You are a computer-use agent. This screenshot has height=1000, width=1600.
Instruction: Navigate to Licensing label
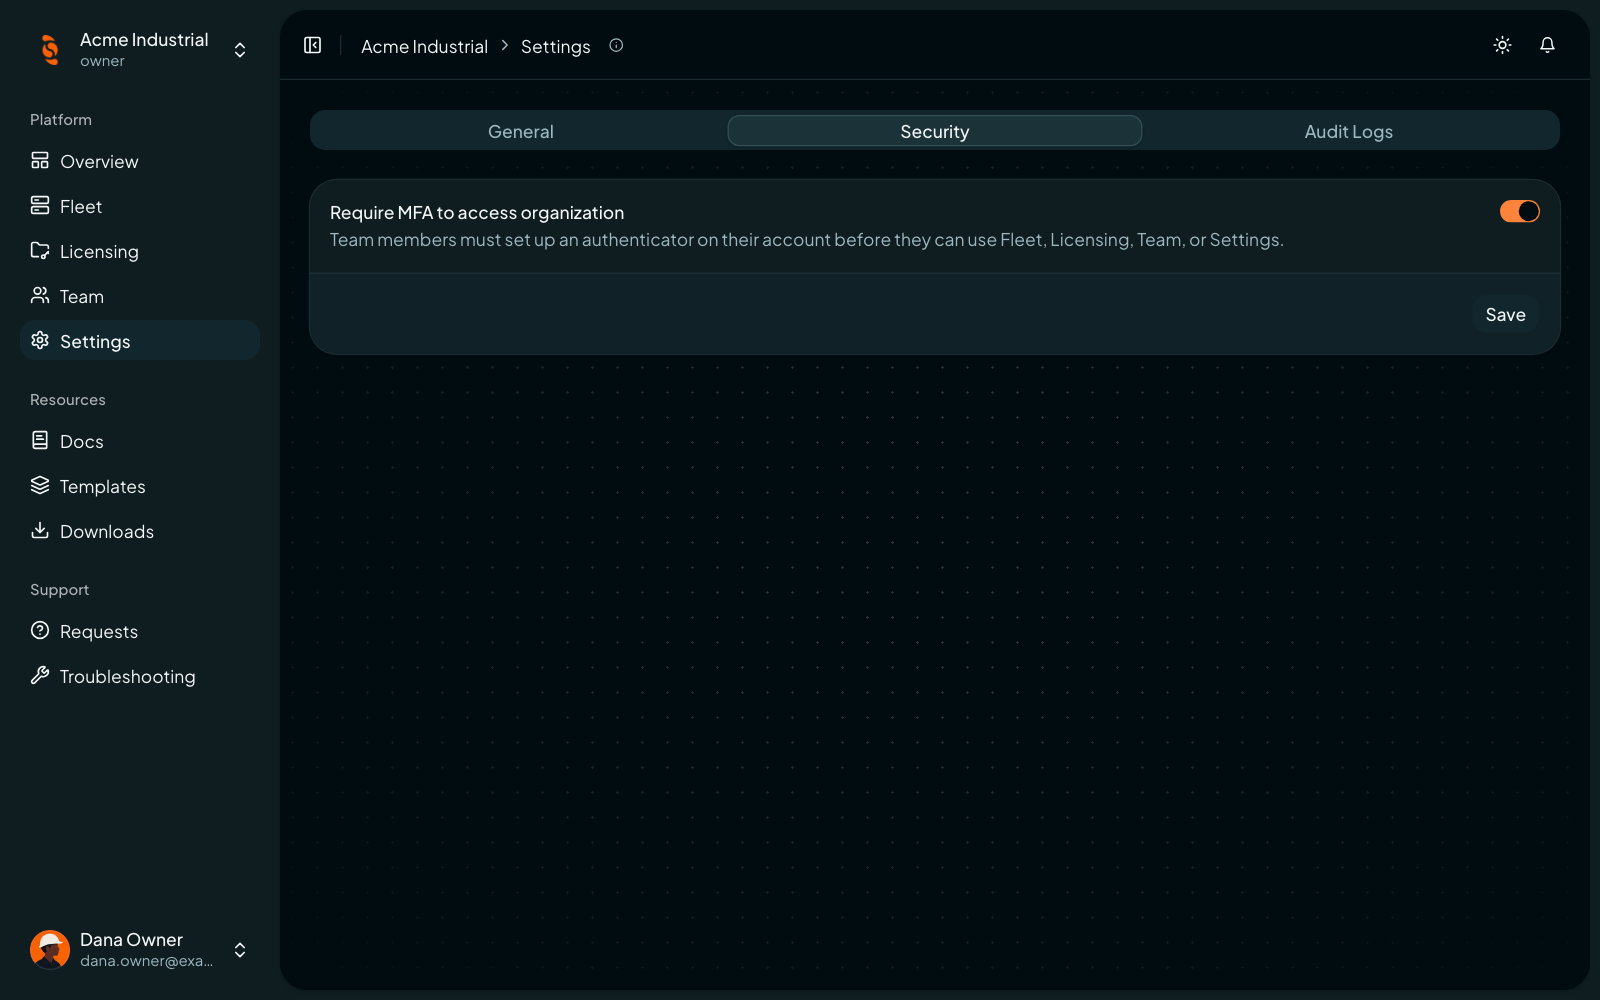coord(99,251)
